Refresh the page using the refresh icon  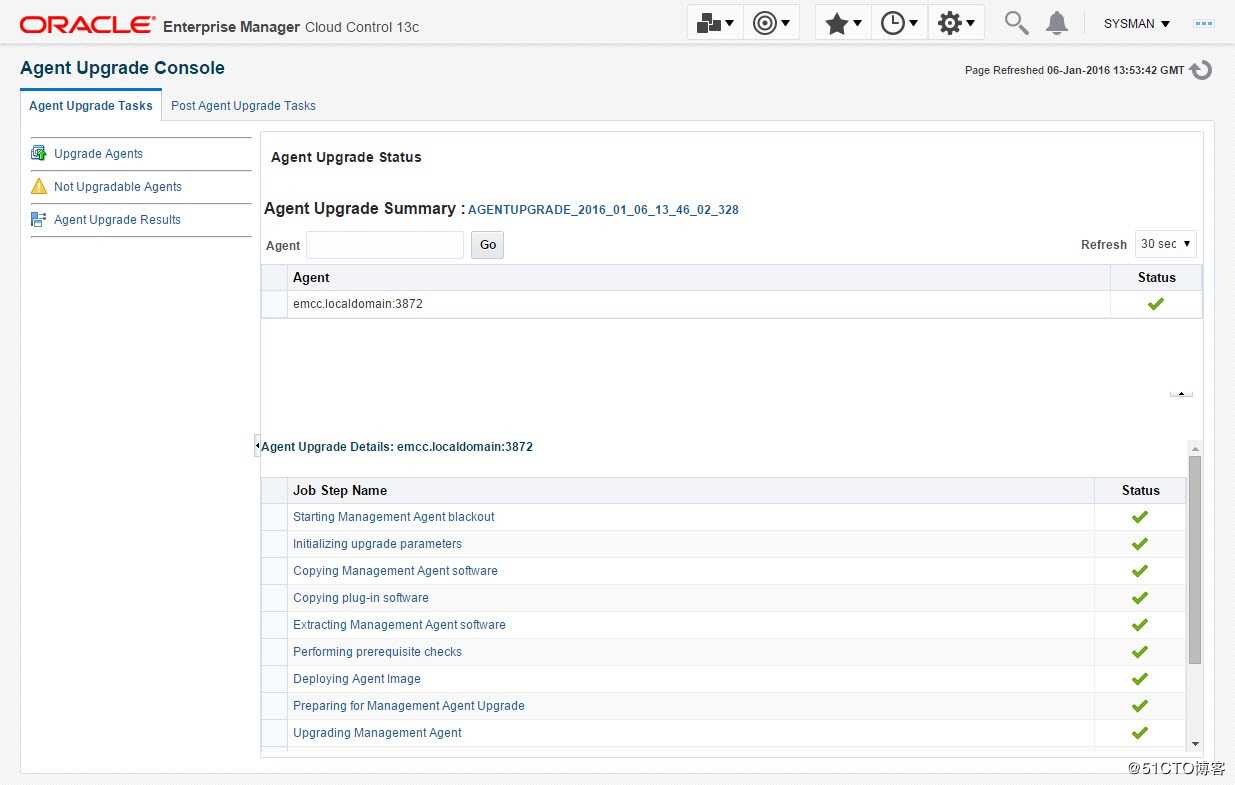pyautogui.click(x=1201, y=70)
